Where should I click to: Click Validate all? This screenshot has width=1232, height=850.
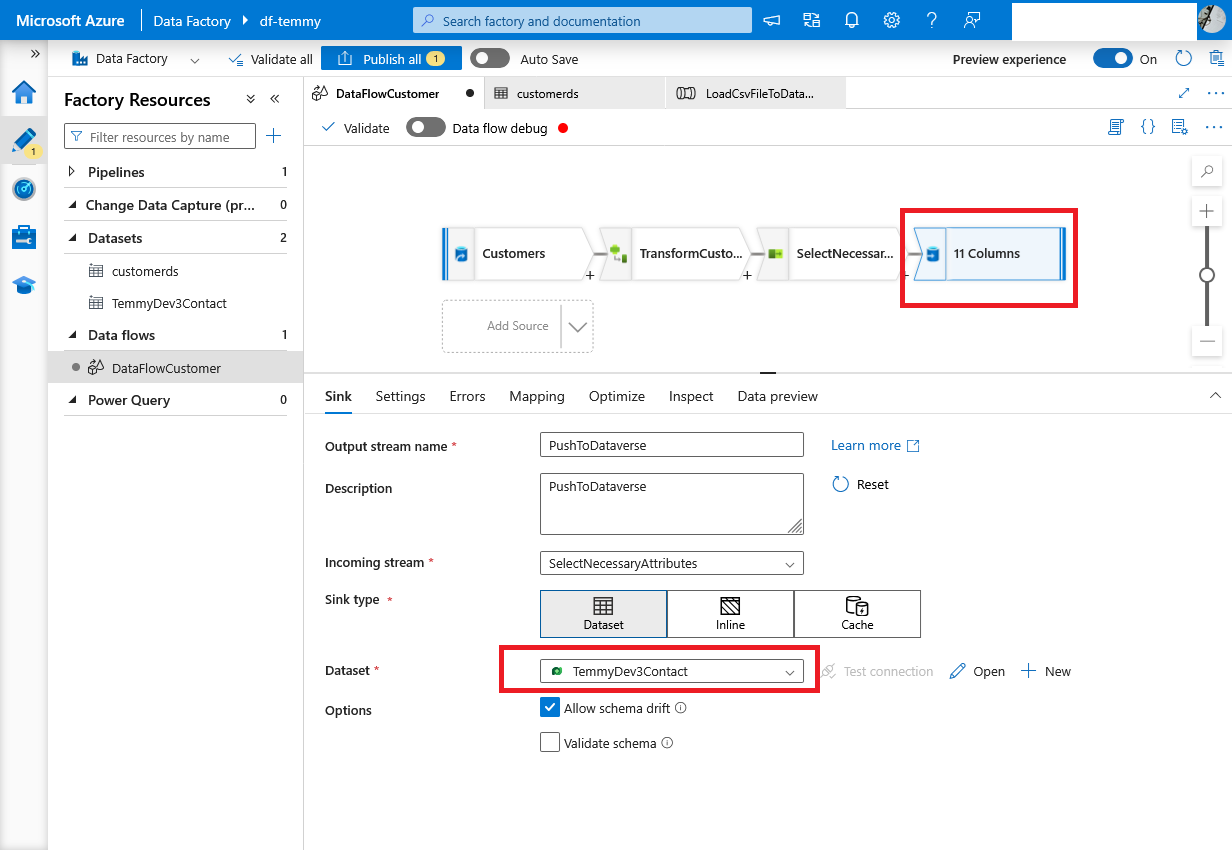click(270, 59)
